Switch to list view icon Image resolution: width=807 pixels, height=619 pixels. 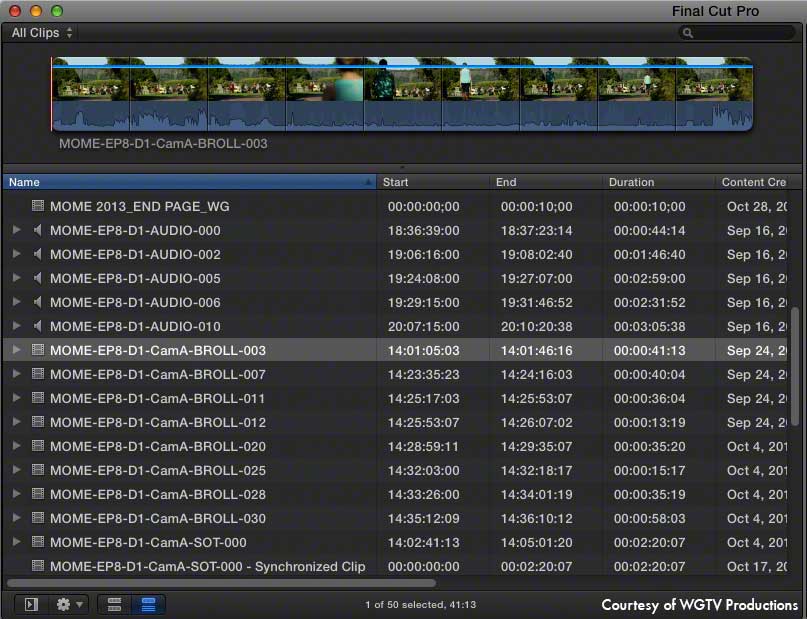click(x=148, y=605)
